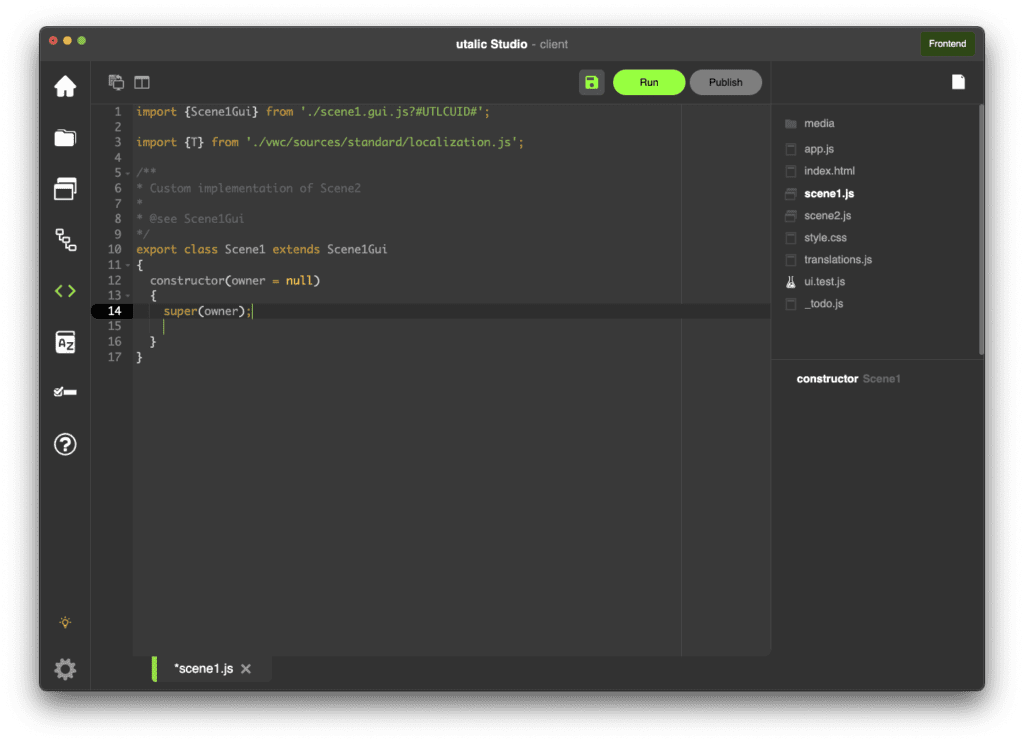Image resolution: width=1024 pixels, height=743 pixels.
Task: Toggle the split layout view icon
Action: 142,82
